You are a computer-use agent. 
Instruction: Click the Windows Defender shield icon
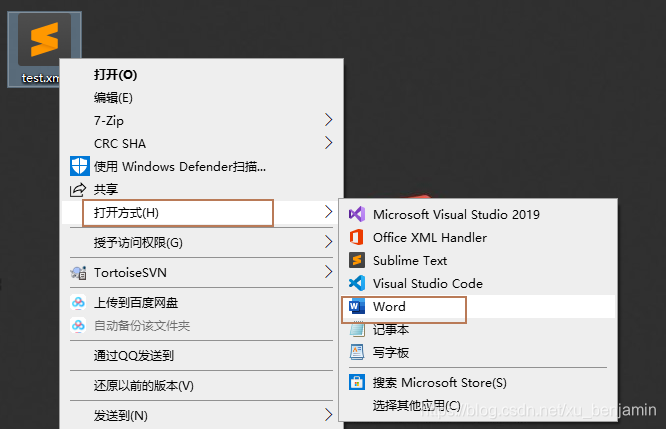(x=79, y=166)
